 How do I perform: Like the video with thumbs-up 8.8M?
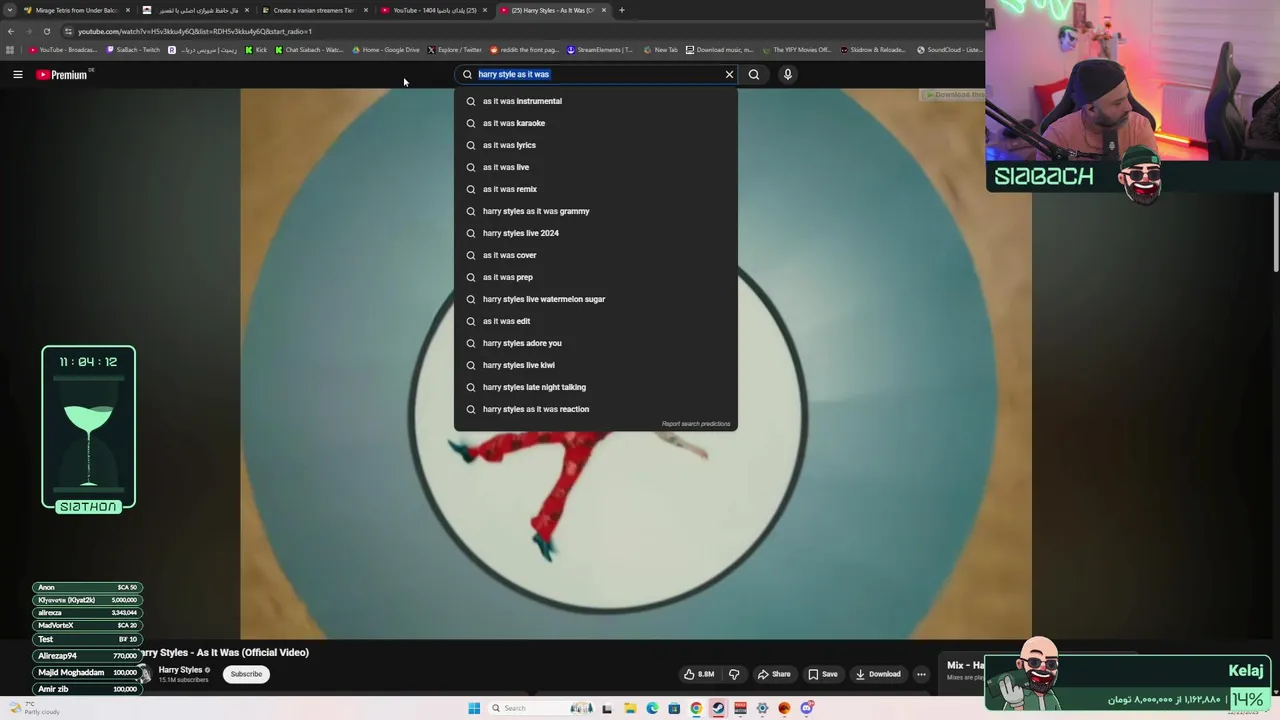click(x=699, y=674)
